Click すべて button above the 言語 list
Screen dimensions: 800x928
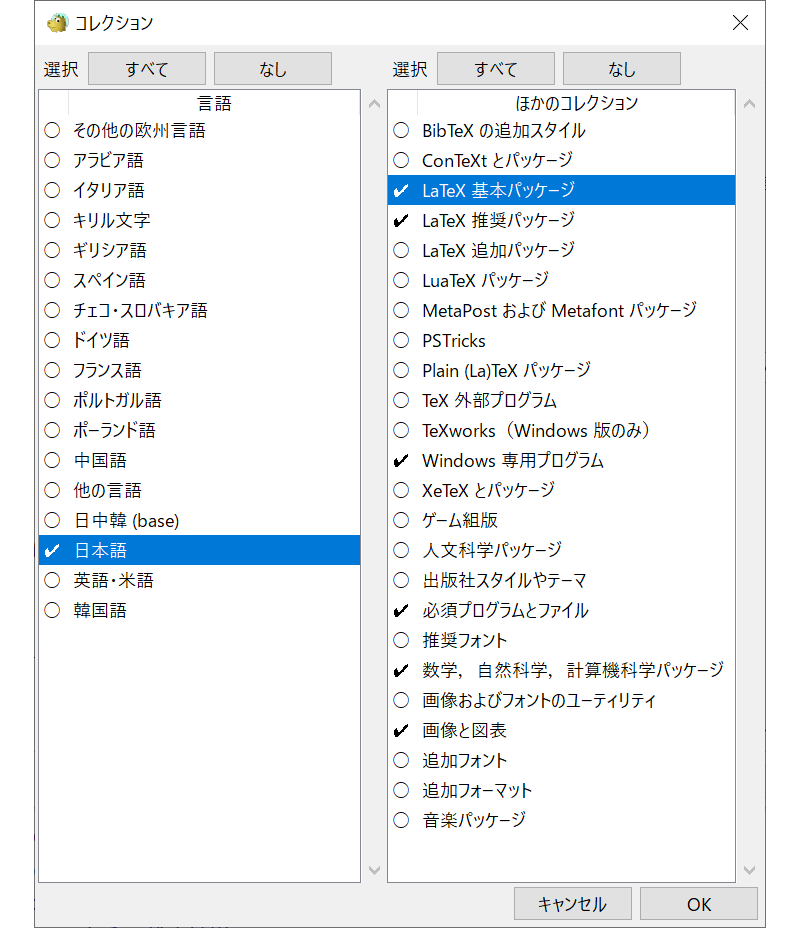(147, 69)
